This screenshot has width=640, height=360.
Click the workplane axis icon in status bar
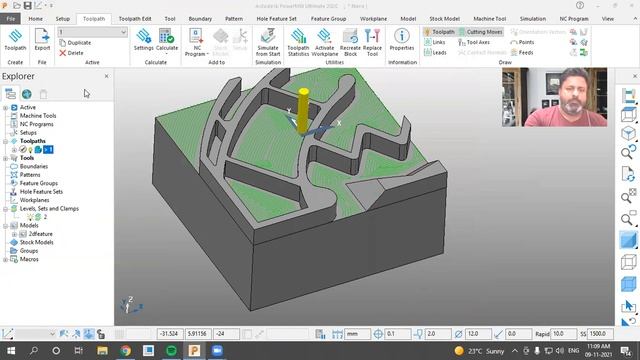click(8, 333)
